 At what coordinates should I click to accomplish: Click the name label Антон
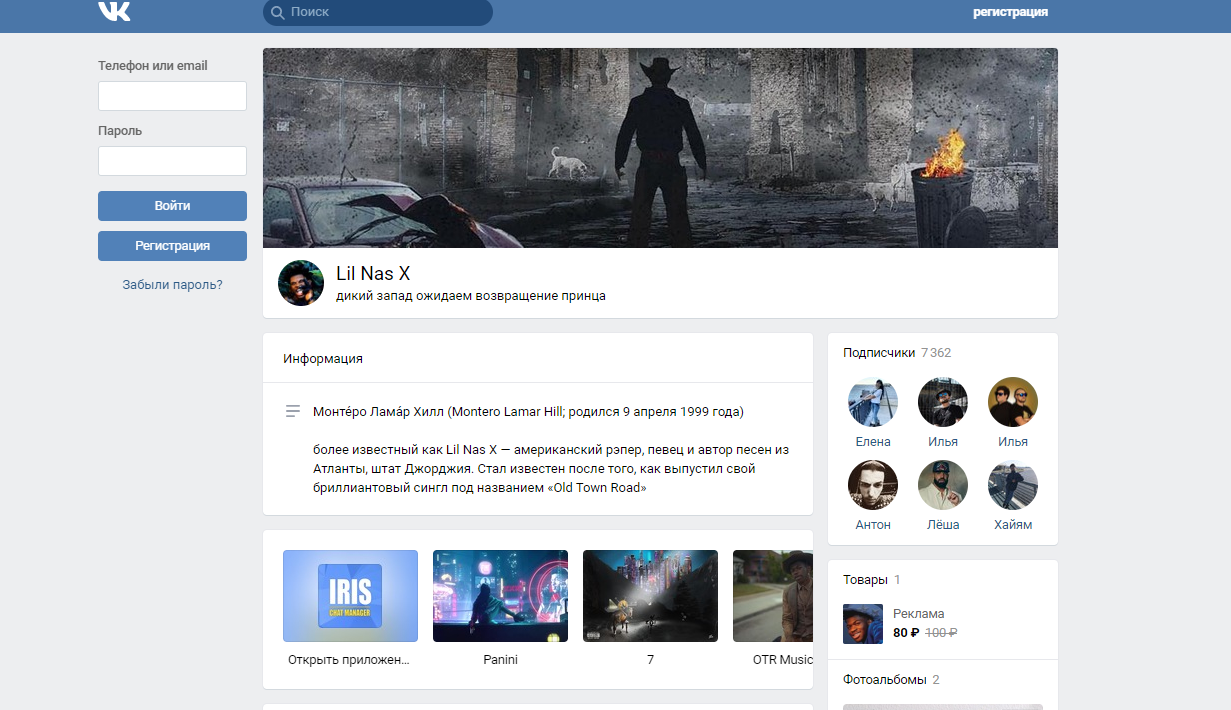click(873, 525)
